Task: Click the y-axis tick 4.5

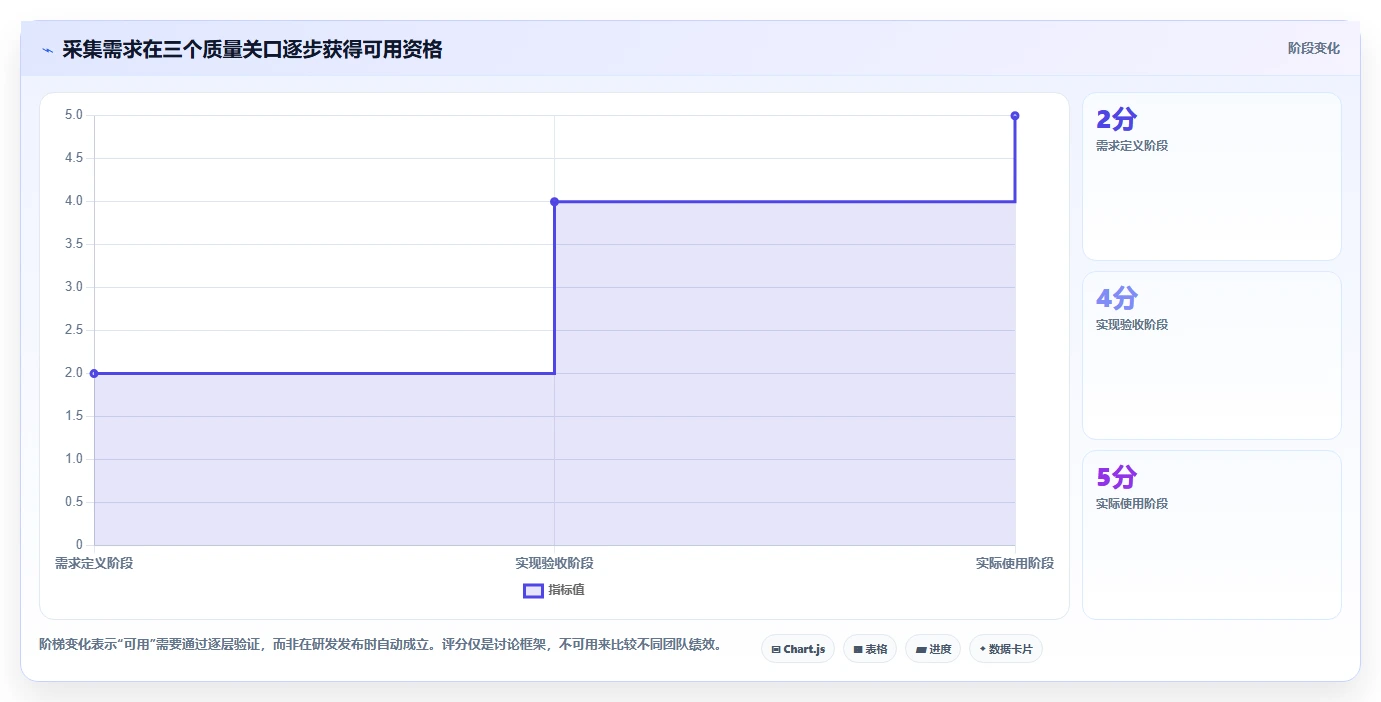Action: point(74,158)
